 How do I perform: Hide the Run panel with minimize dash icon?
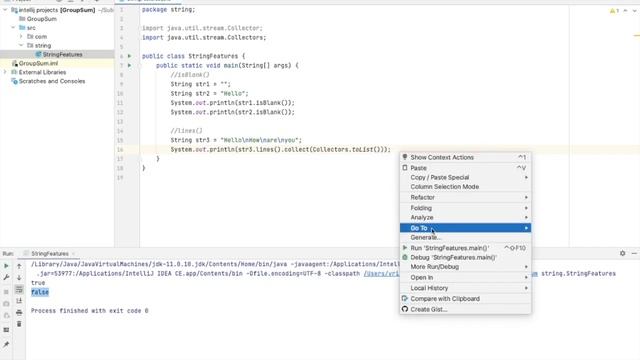[x=634, y=253]
